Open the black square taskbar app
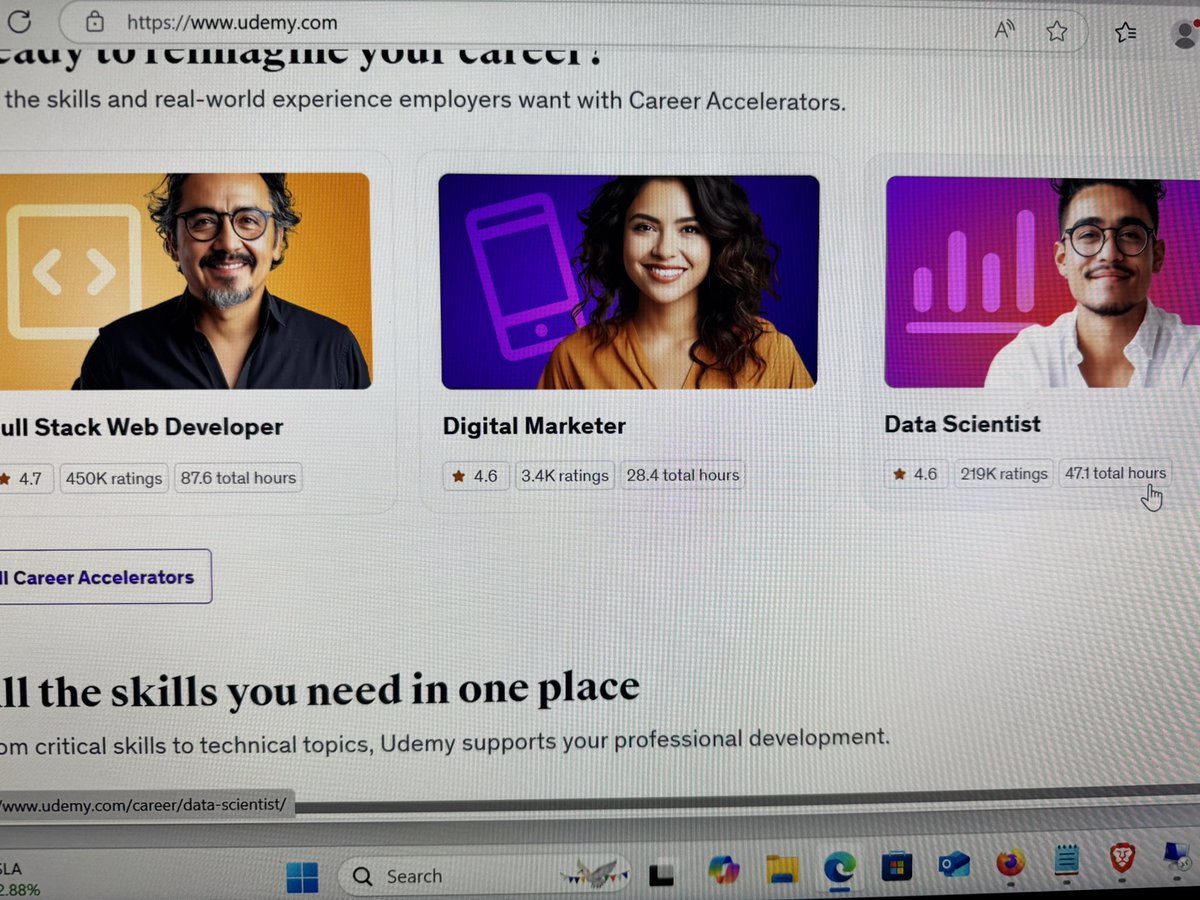Image resolution: width=1200 pixels, height=900 pixels. click(x=662, y=875)
